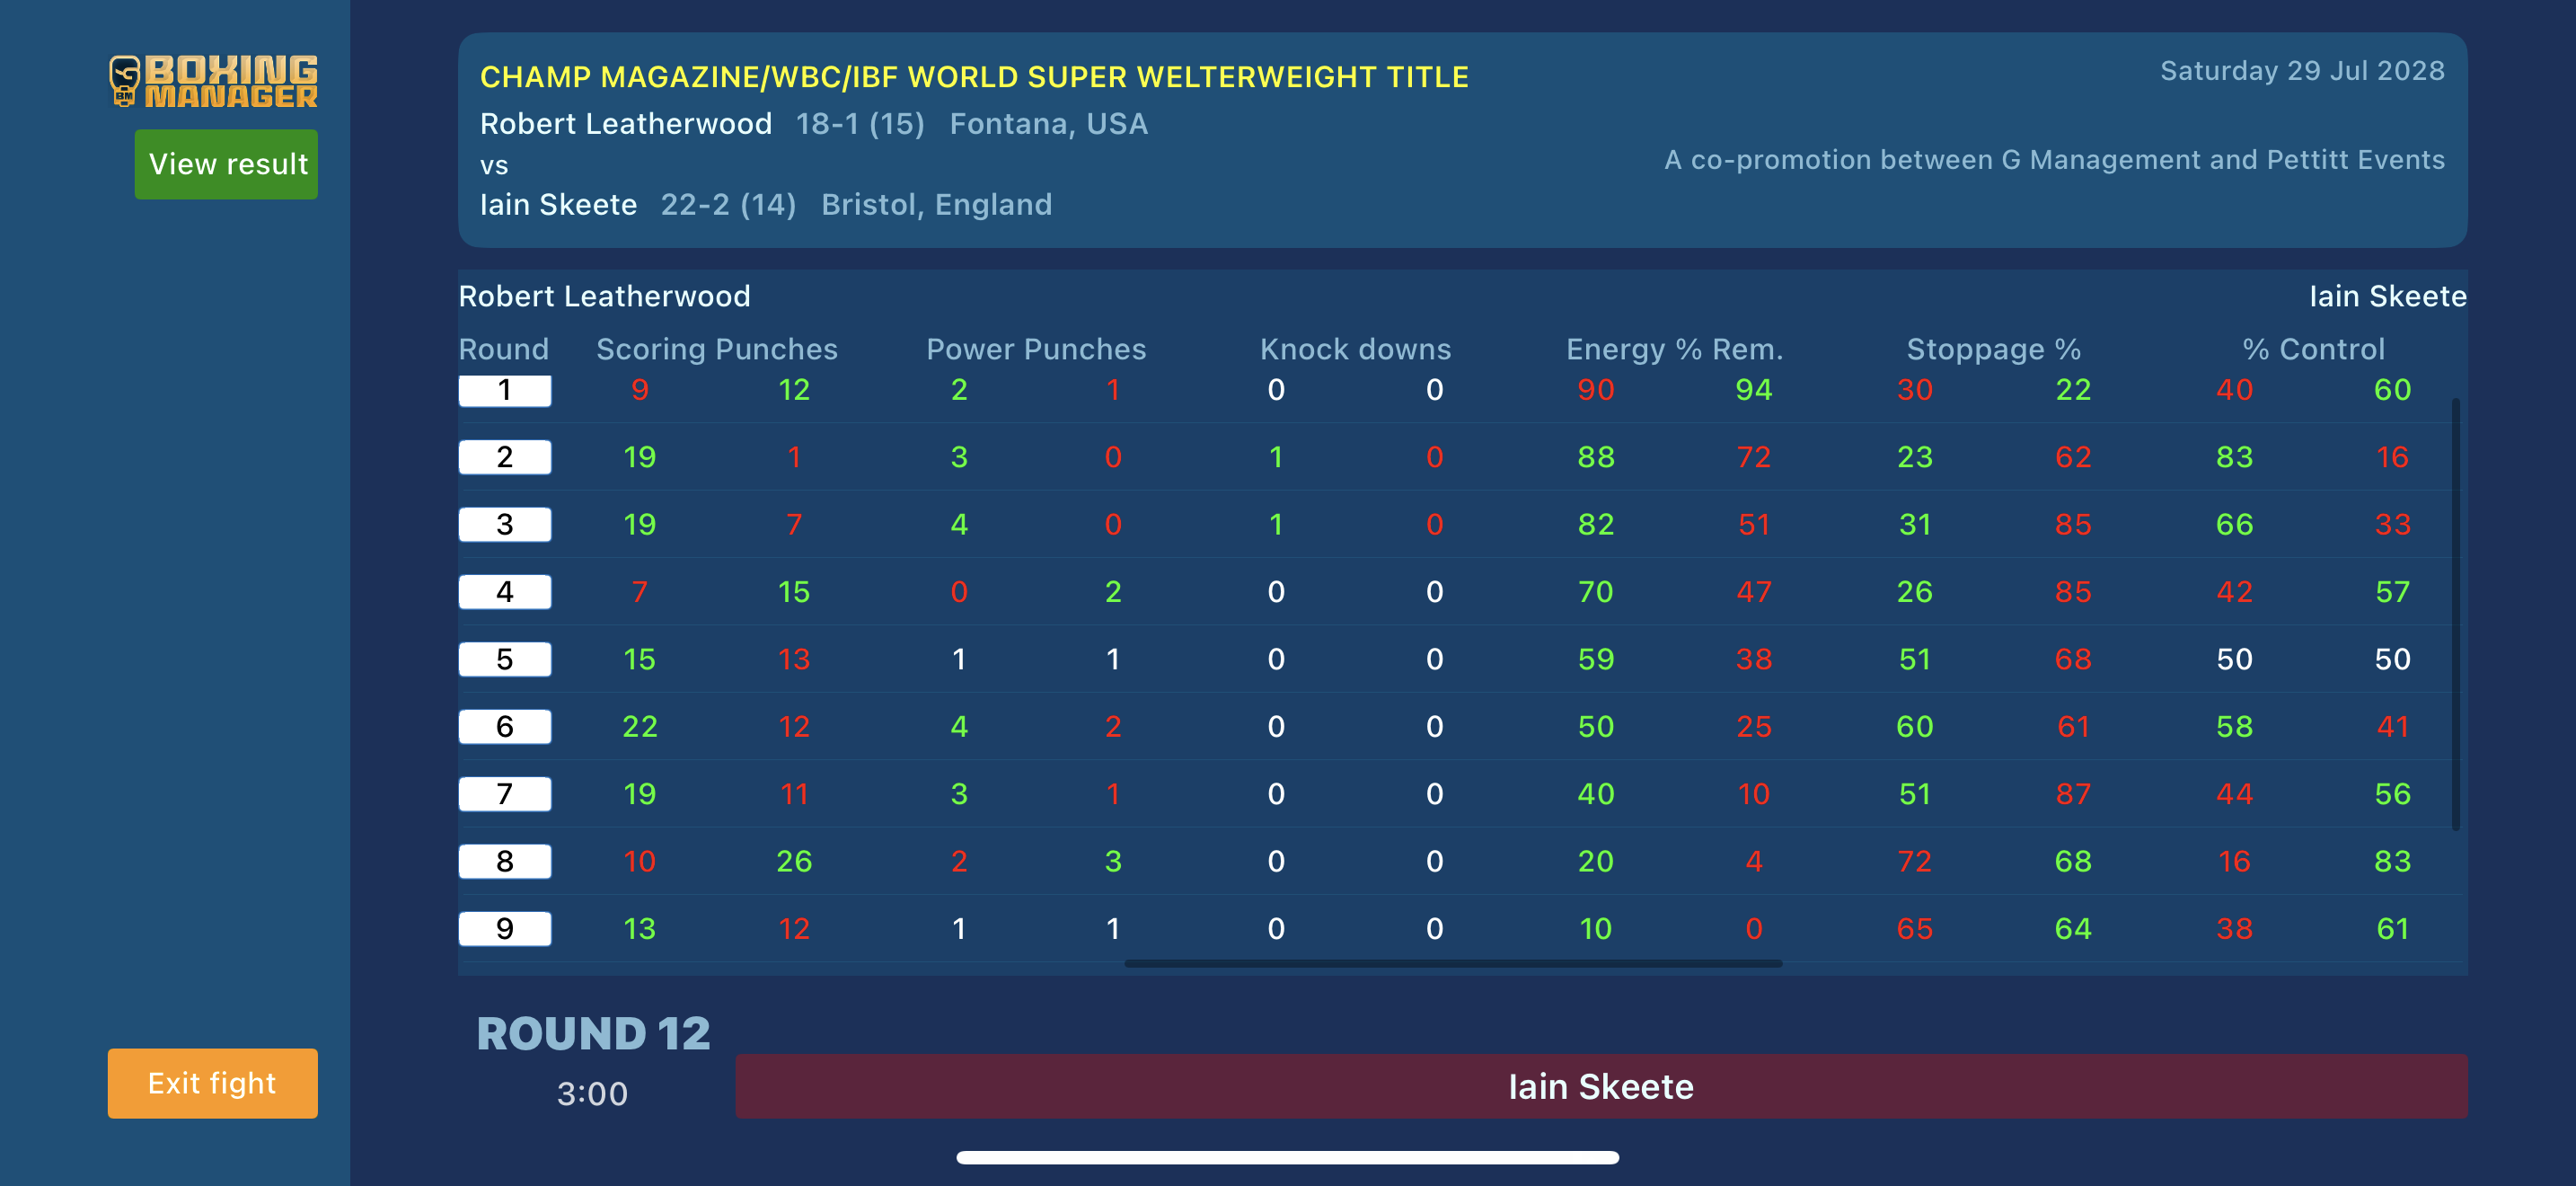Click the world super welterweight title heading
The width and height of the screenshot is (2576, 1186).
click(974, 77)
